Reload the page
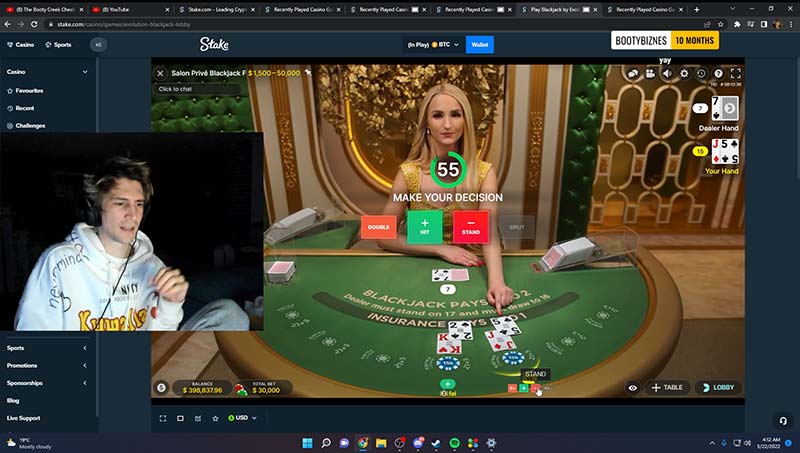The width and height of the screenshot is (800, 453). 34,24
